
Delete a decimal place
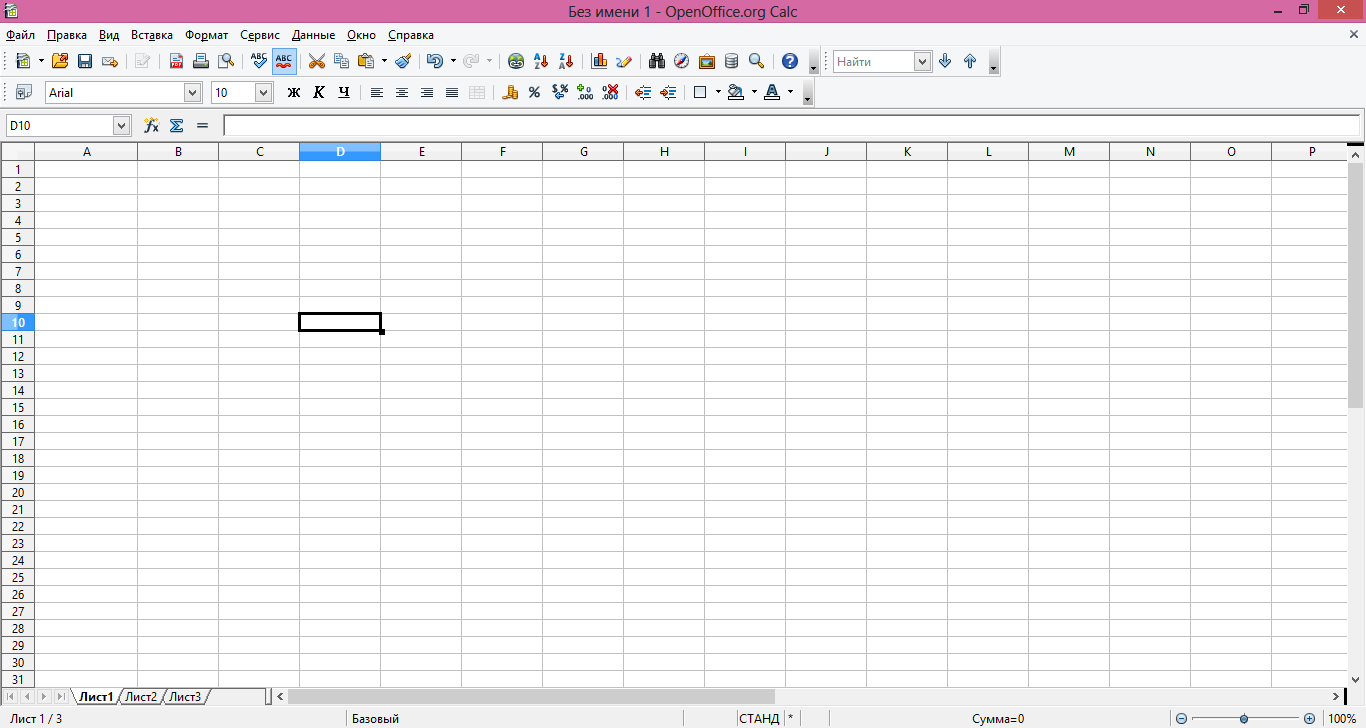coord(610,92)
